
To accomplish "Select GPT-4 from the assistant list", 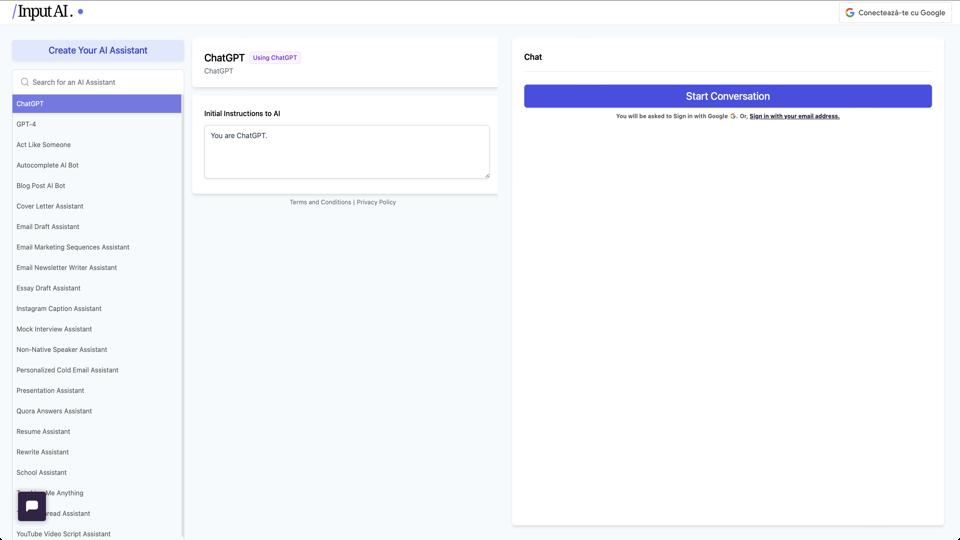I will point(27,124).
